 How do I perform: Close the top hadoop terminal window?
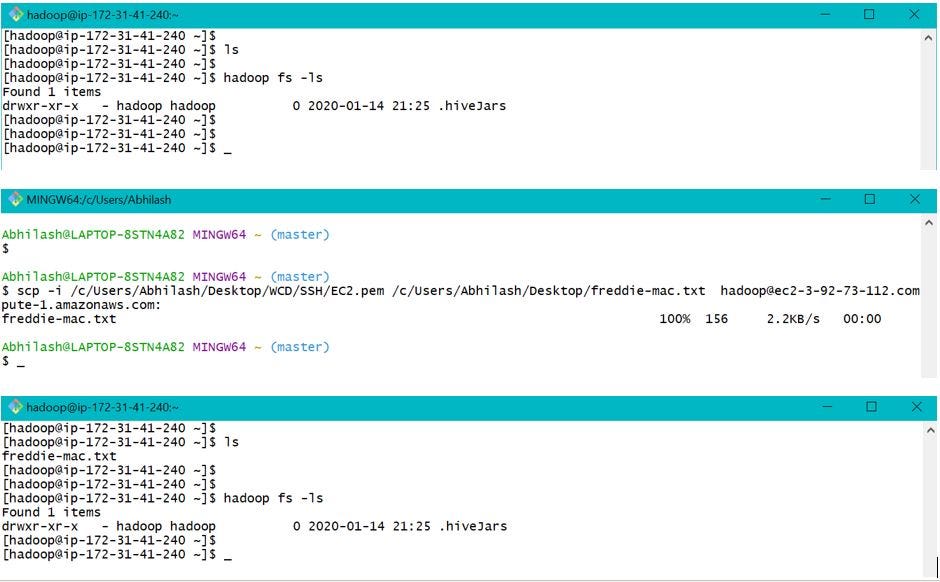(914, 14)
